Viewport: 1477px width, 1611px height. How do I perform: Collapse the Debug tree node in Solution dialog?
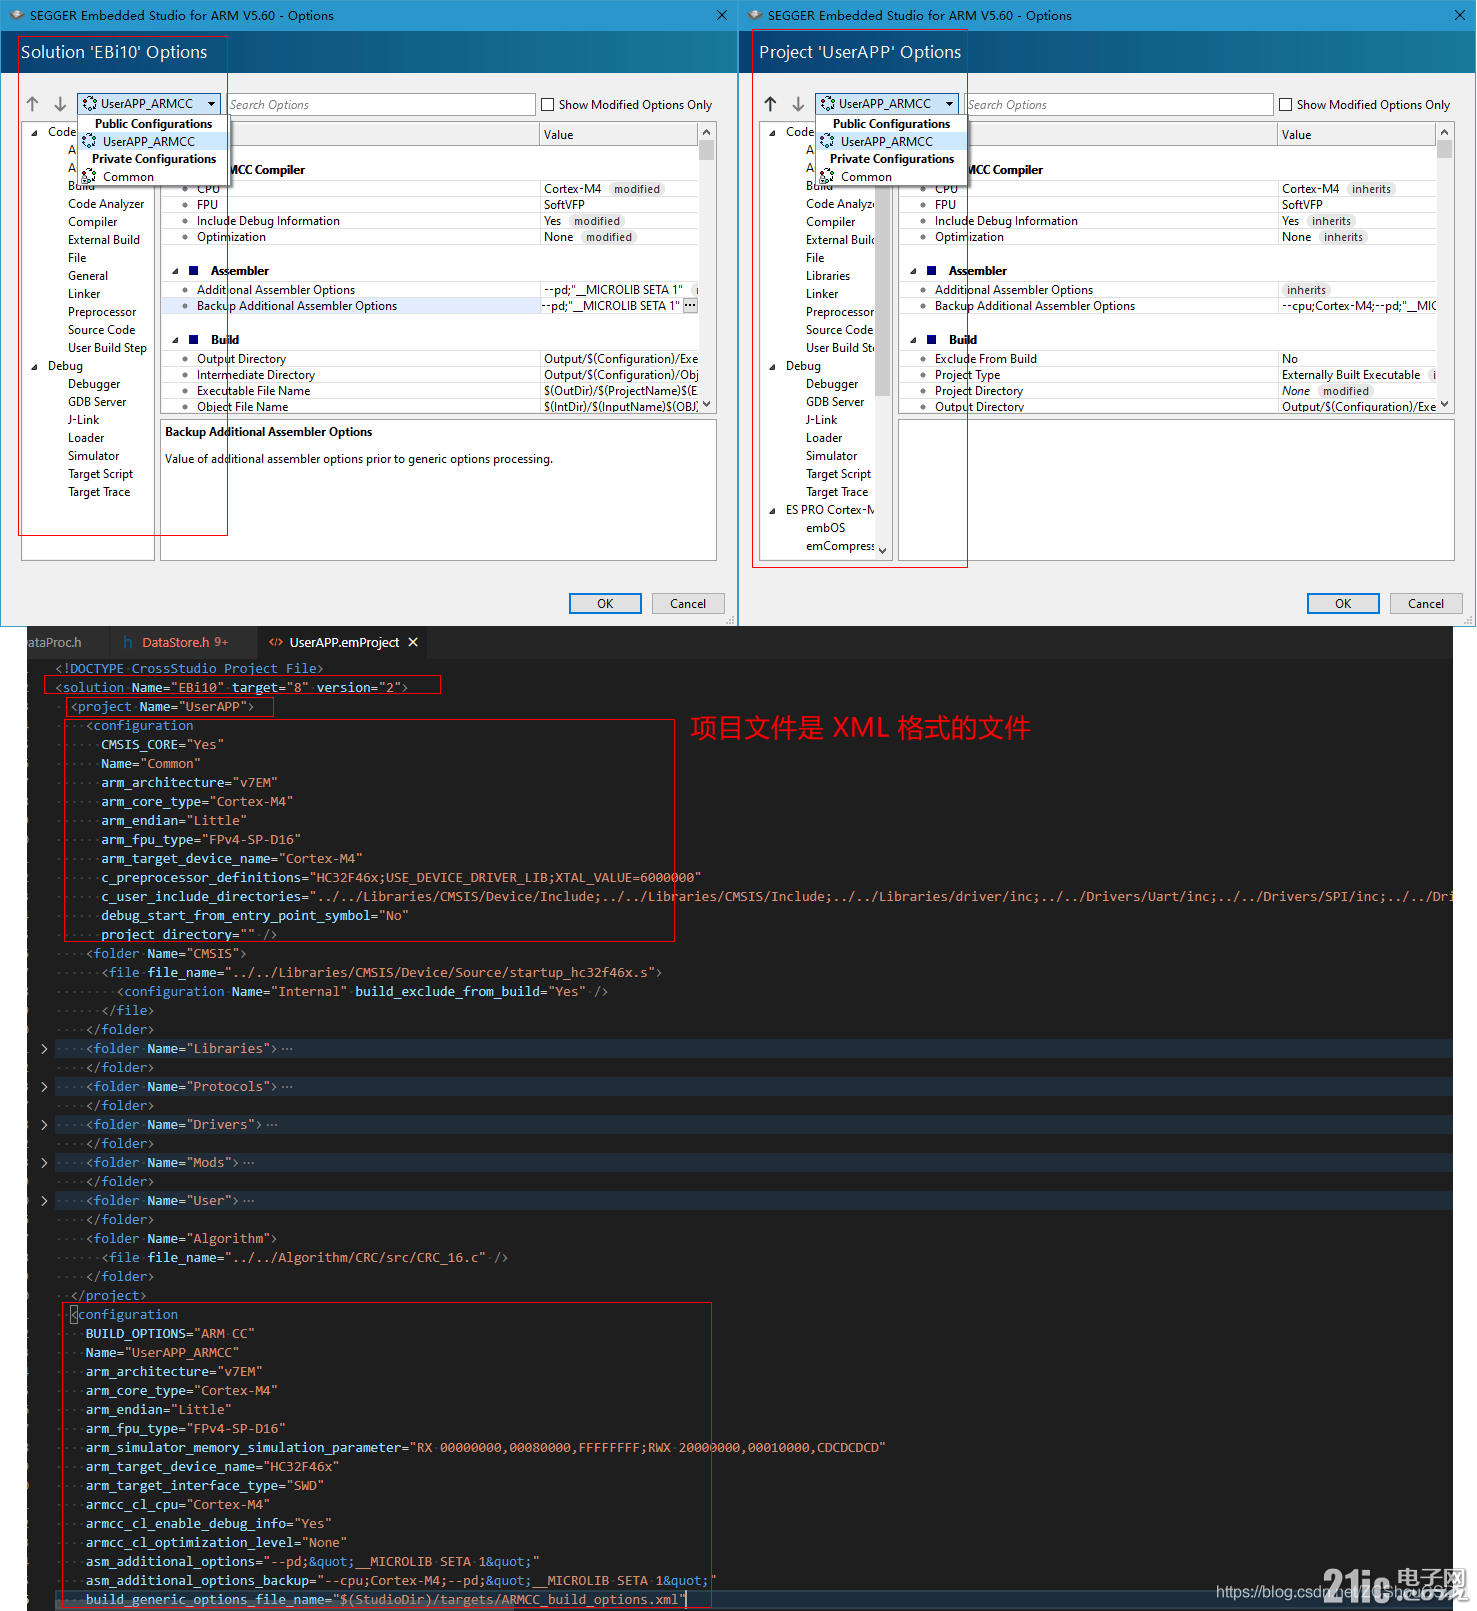(35, 366)
